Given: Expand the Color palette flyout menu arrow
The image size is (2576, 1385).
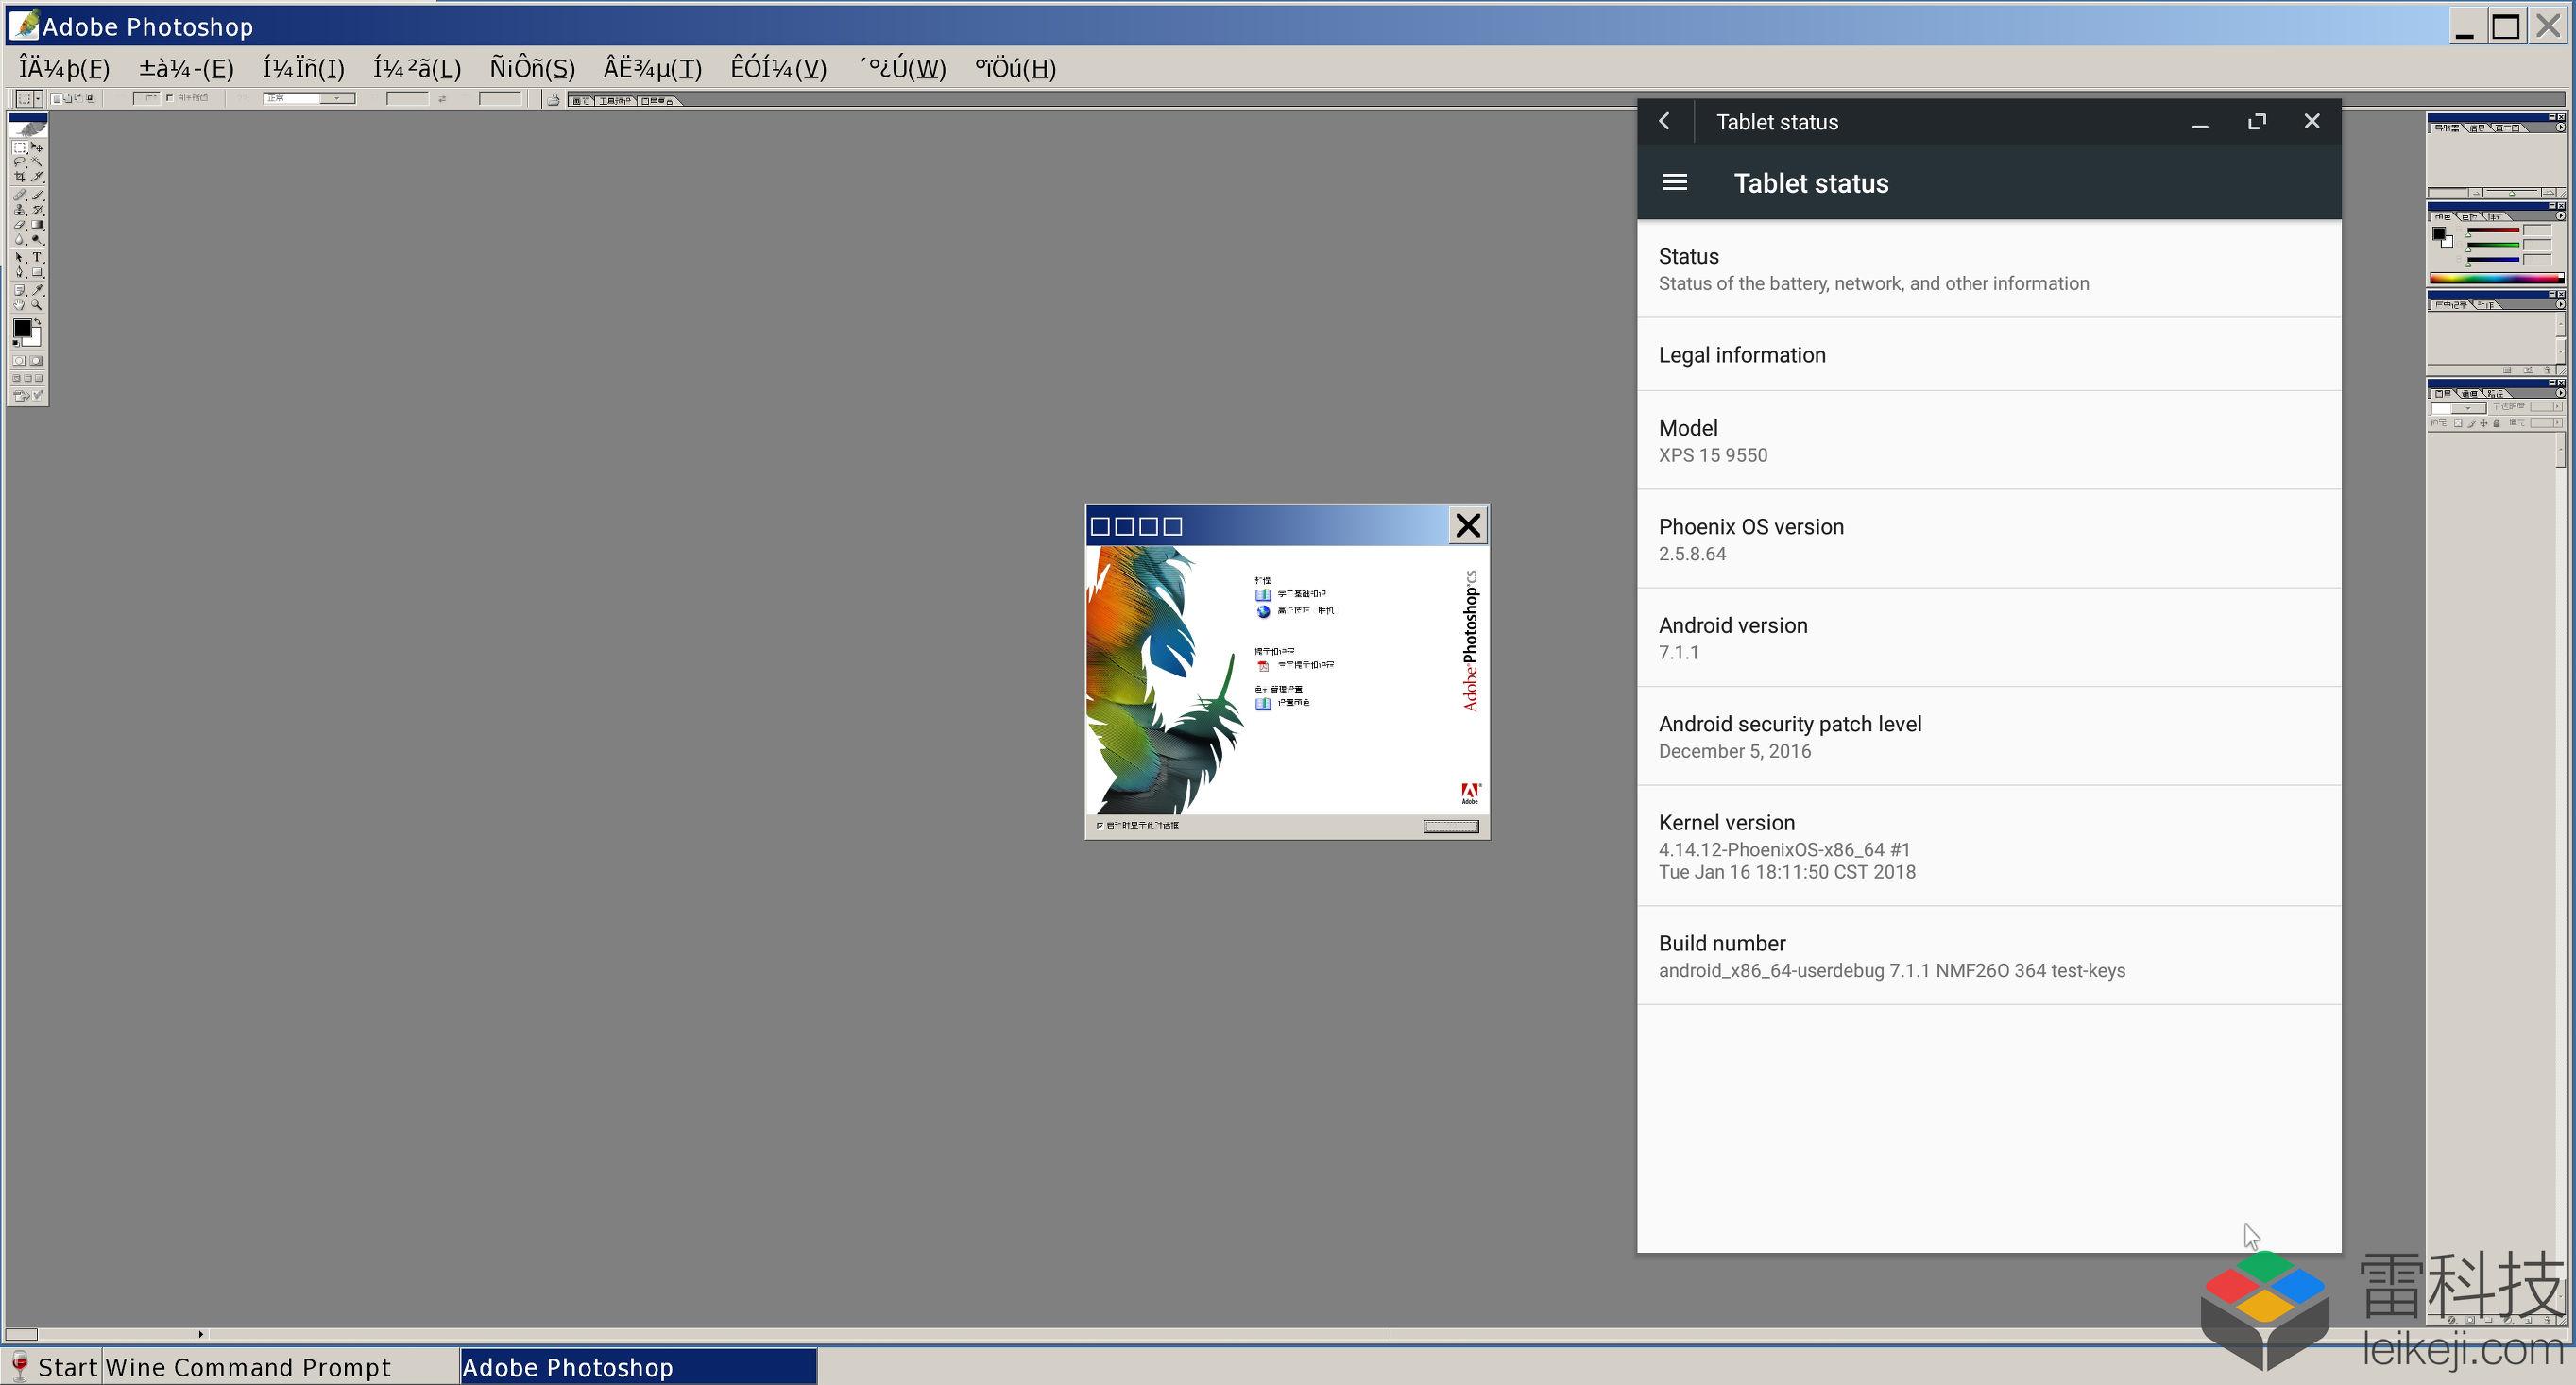Looking at the screenshot, I should pyautogui.click(x=2561, y=216).
